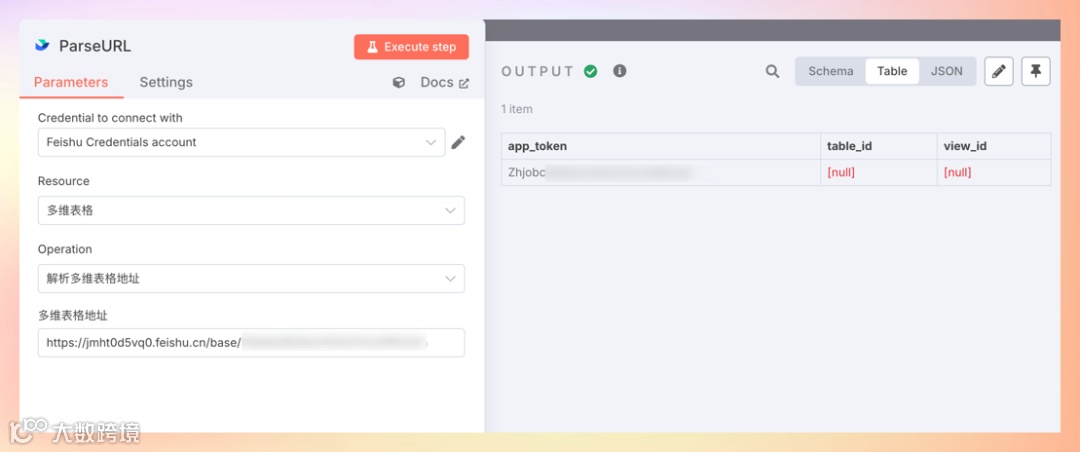This screenshot has height=452, width=1080.
Task: Click the table_id column header
Action: point(878,146)
